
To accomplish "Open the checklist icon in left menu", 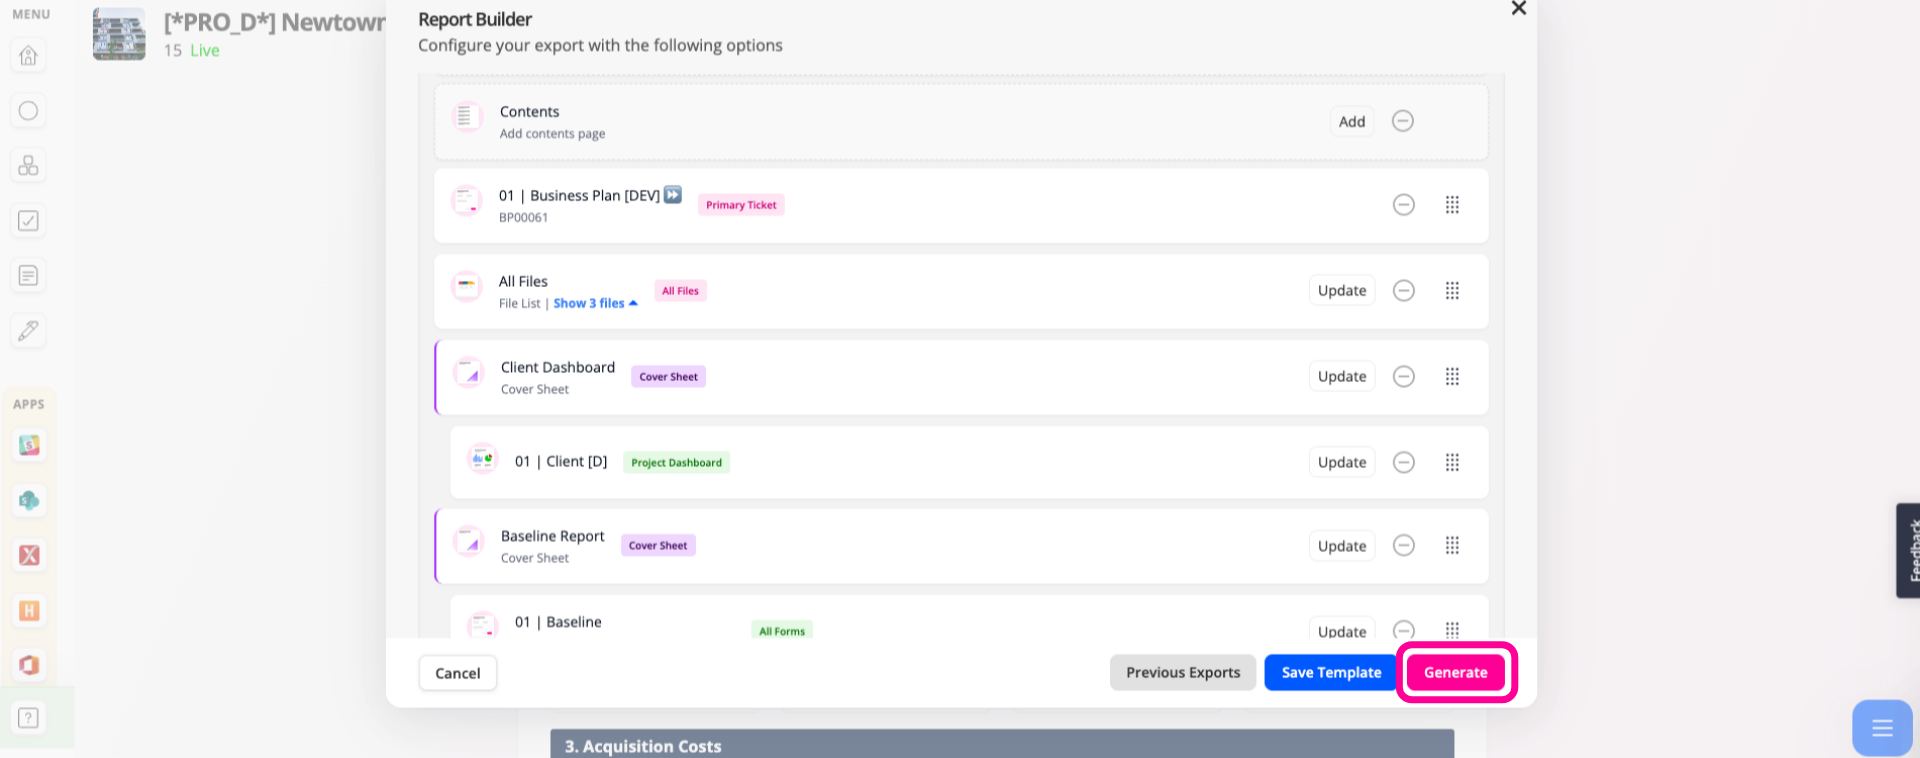I will pyautogui.click(x=28, y=221).
